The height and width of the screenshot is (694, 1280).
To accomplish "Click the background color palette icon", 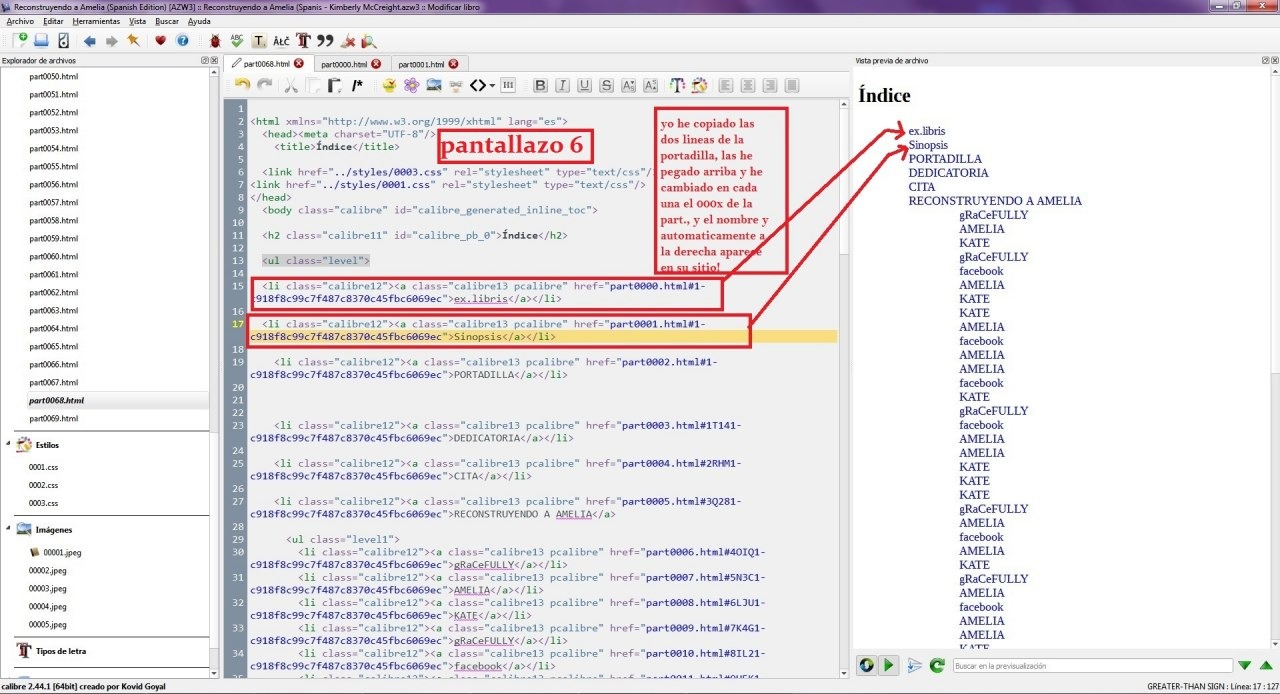I will click(699, 85).
